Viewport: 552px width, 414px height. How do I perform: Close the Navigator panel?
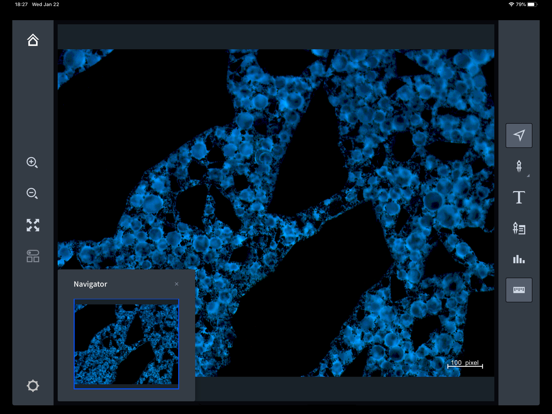click(176, 284)
